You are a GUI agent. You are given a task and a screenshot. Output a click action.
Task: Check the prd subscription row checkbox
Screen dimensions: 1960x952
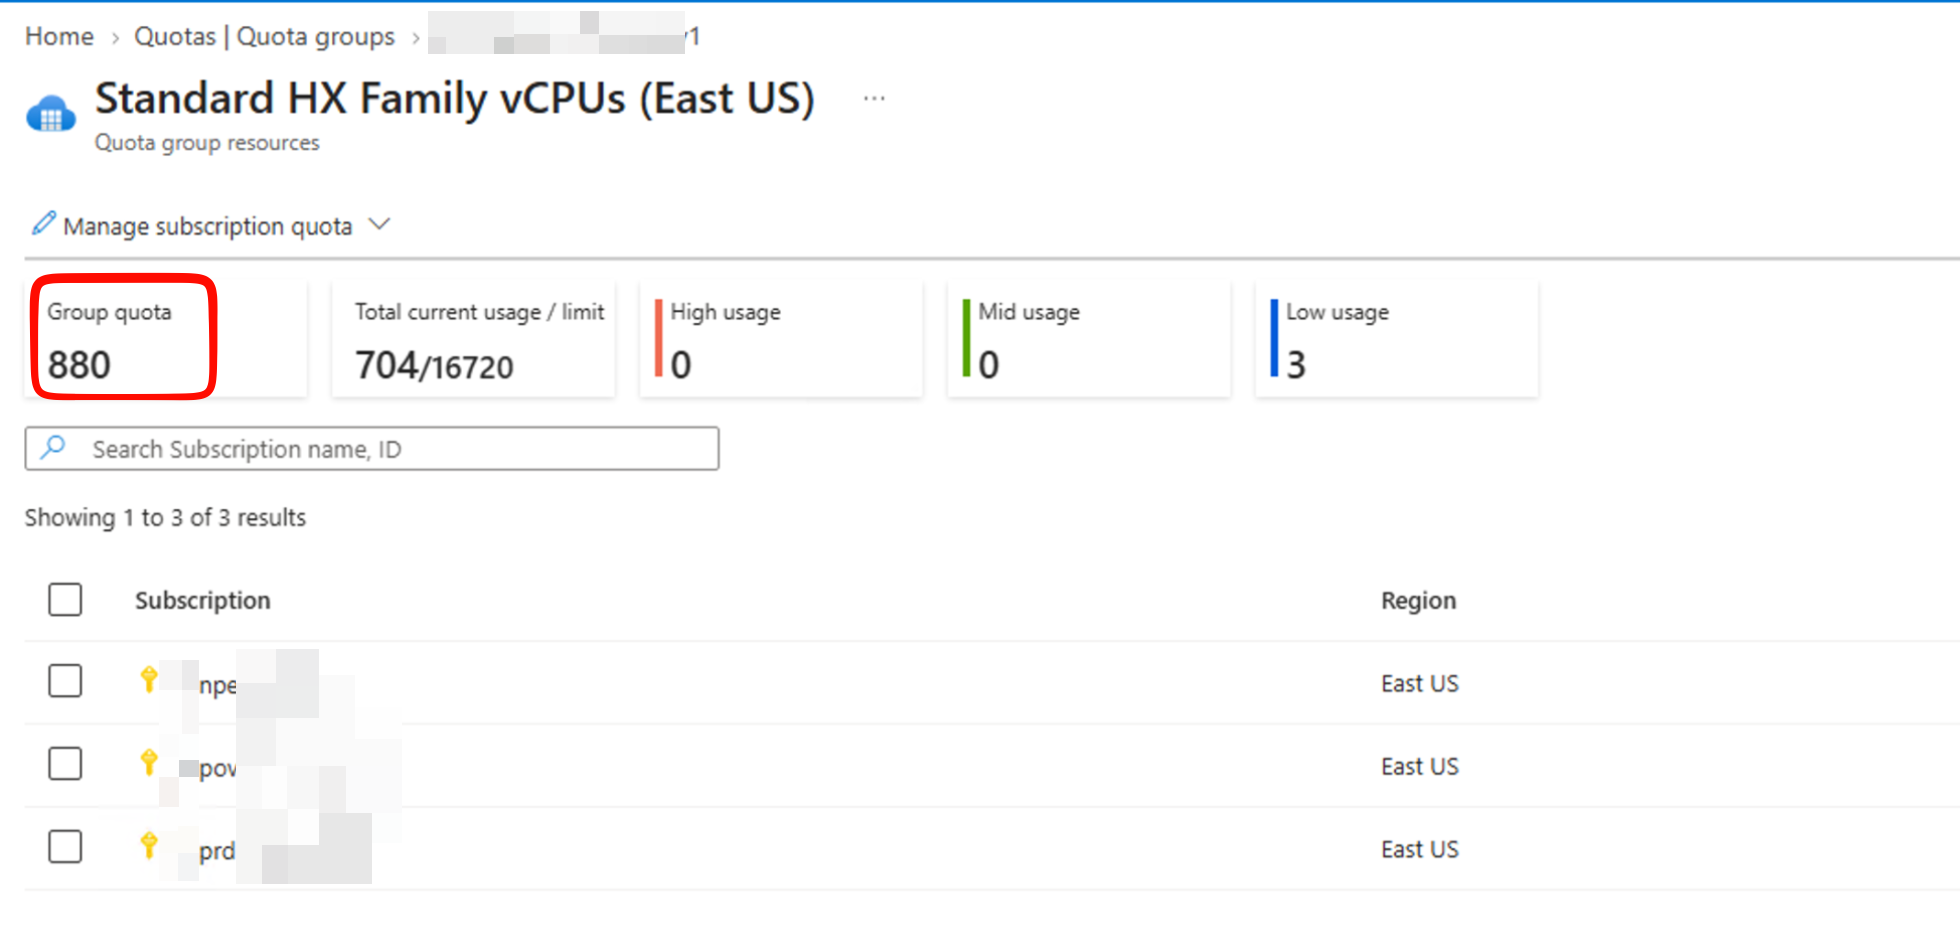[x=65, y=847]
